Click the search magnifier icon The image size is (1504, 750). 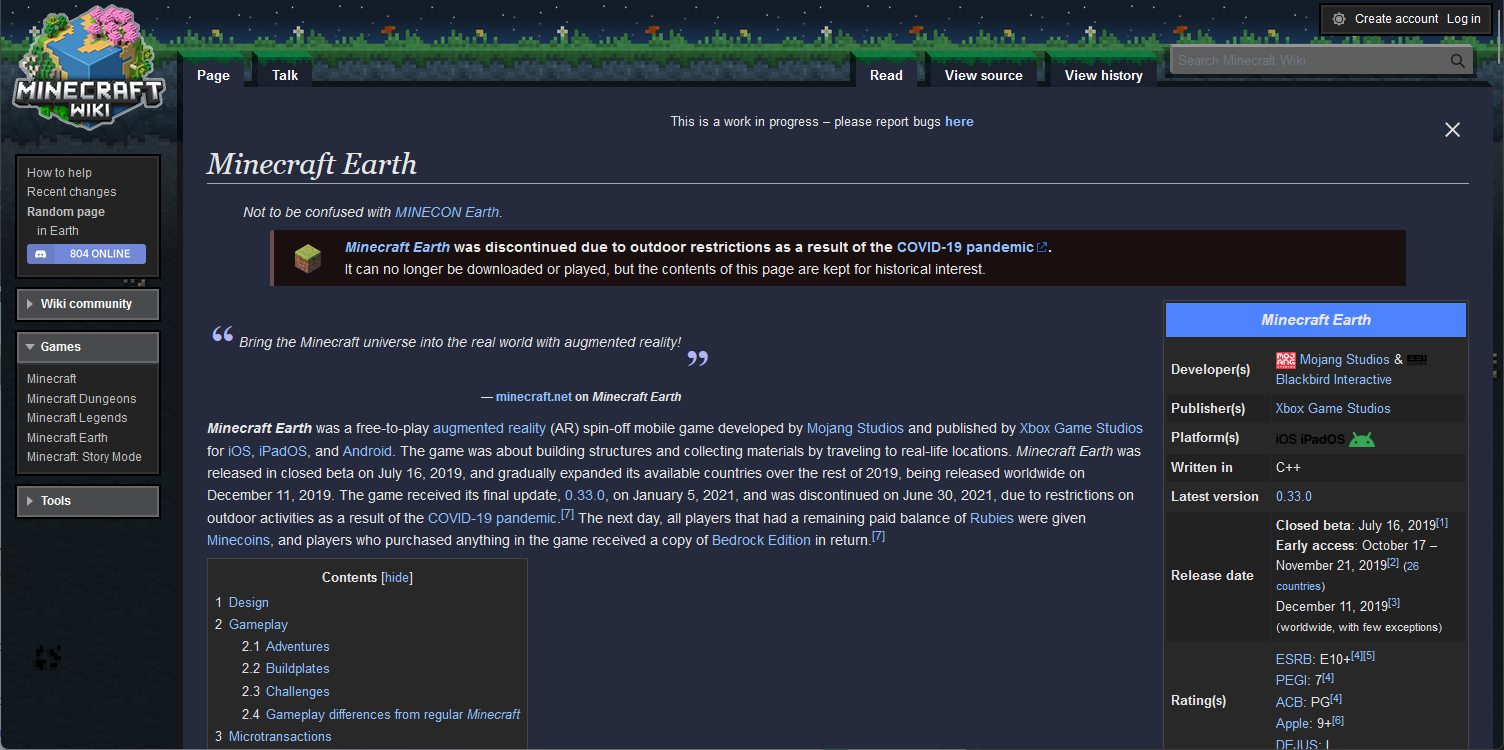[x=1458, y=61]
